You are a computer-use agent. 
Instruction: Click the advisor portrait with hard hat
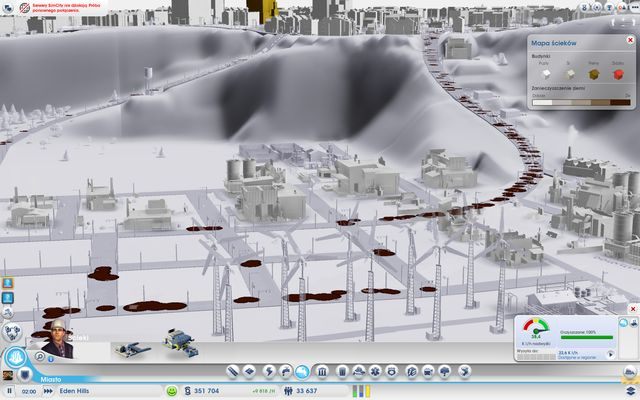(x=58, y=340)
